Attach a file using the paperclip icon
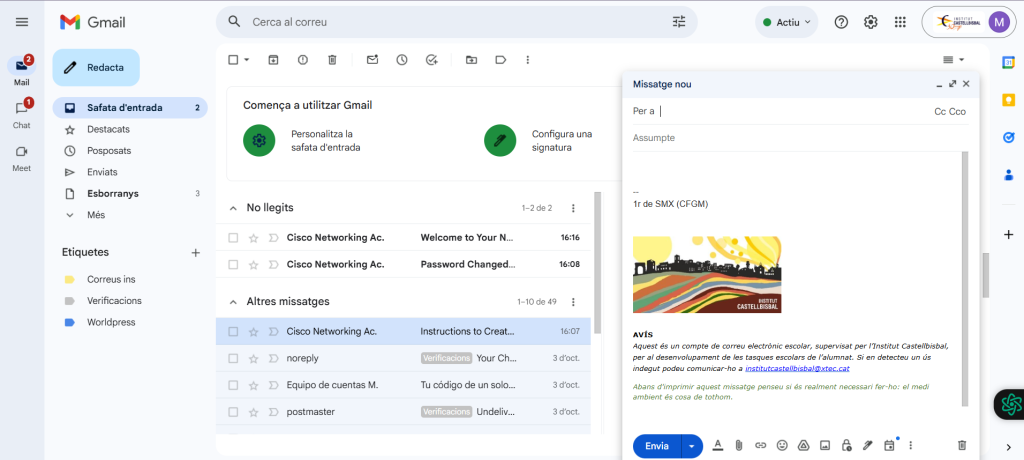This screenshot has width=1024, height=460. pos(739,445)
